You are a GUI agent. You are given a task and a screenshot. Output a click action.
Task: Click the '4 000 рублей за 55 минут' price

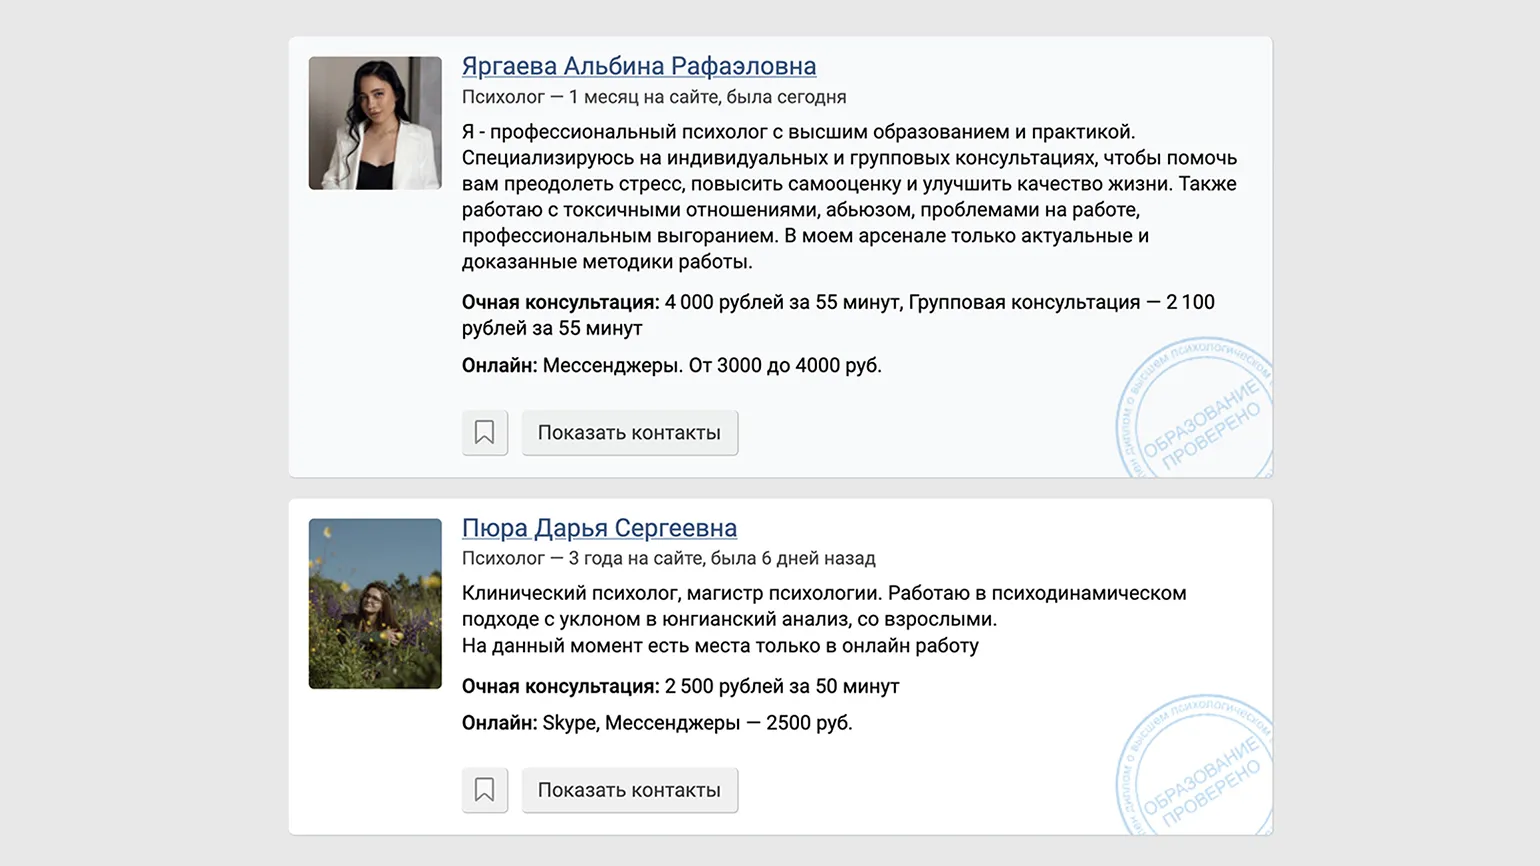click(x=782, y=302)
